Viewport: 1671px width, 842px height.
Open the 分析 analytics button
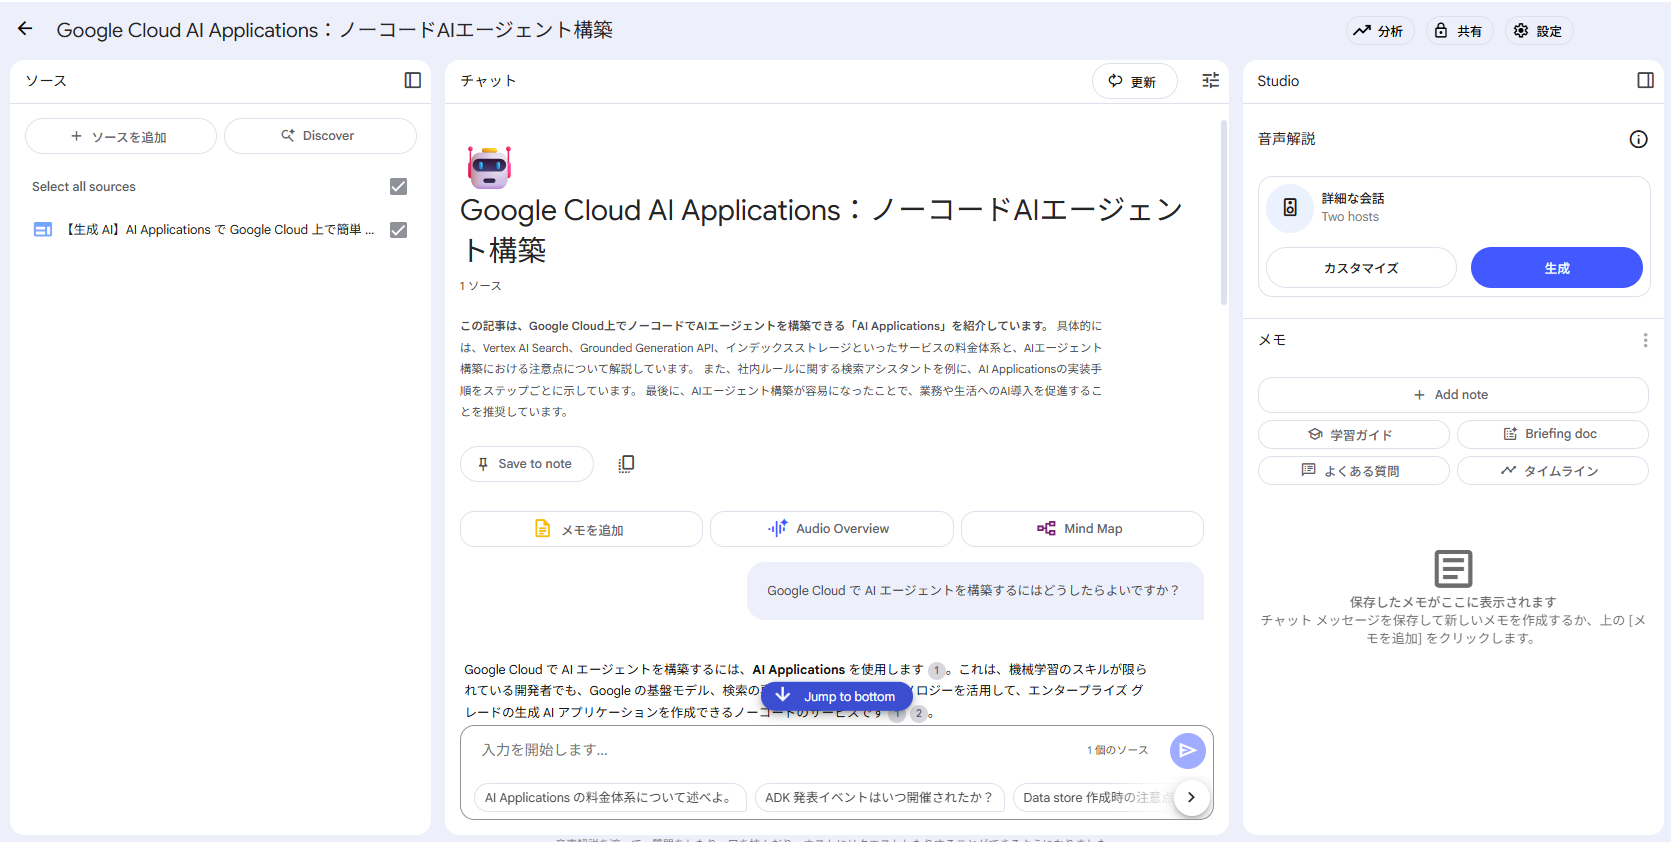[x=1379, y=31]
